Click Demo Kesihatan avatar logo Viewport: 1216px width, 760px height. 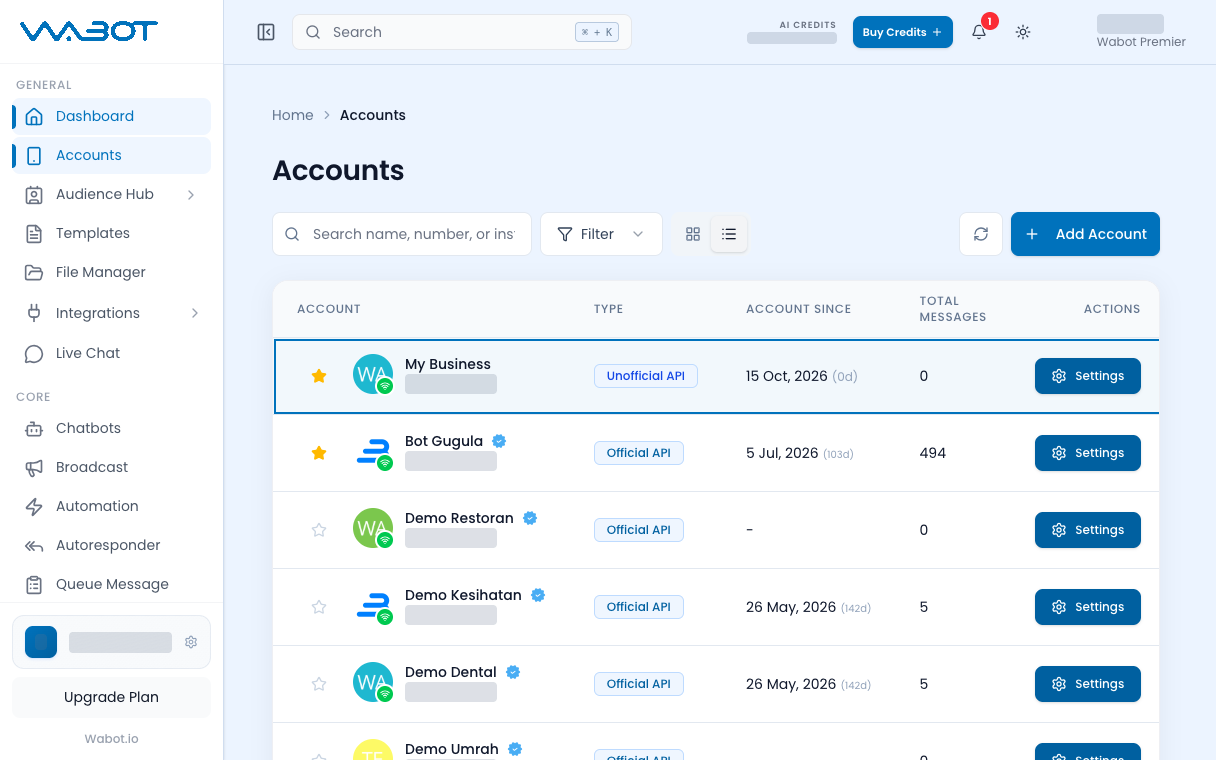click(373, 606)
